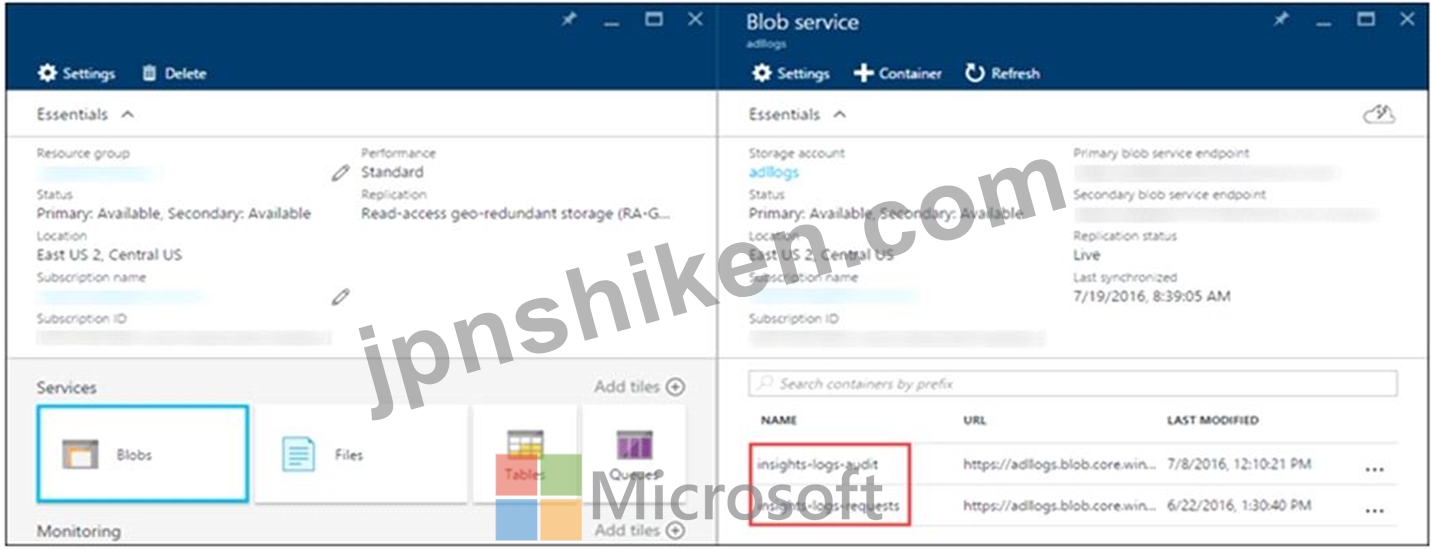The width and height of the screenshot is (1431, 549).
Task: Pin the Blob service blade
Action: point(1281,19)
